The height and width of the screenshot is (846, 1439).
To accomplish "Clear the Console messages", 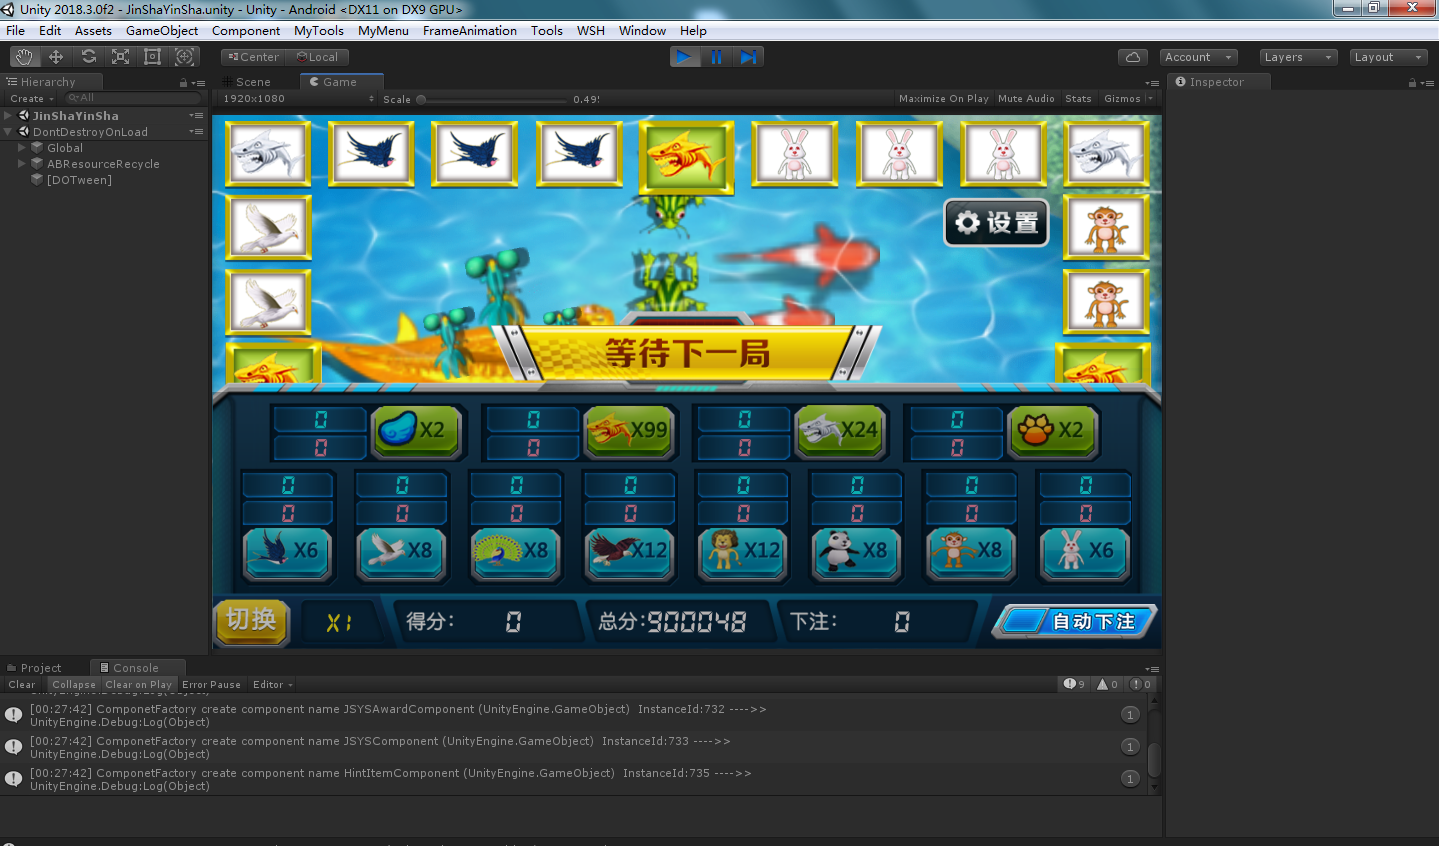I will (20, 684).
